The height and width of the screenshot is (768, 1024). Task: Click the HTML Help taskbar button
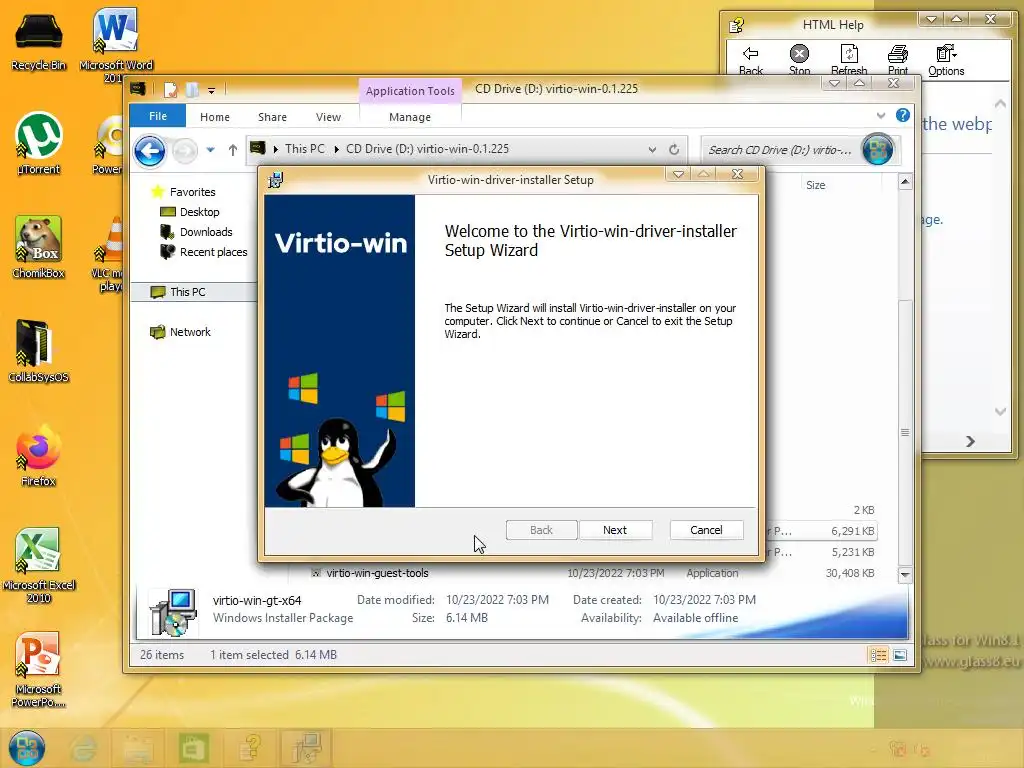(250, 748)
